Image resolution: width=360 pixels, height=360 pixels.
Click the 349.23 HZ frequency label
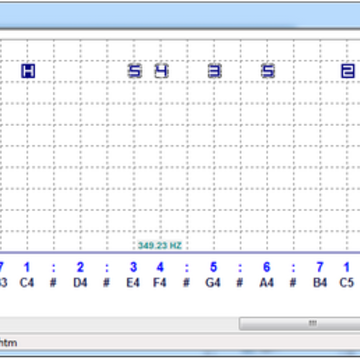(x=160, y=246)
